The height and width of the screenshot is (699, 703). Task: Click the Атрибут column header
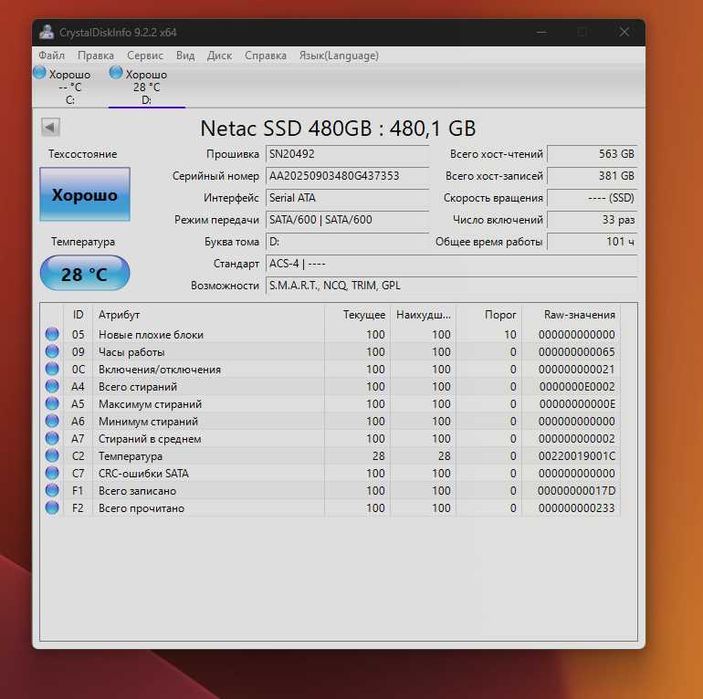pyautogui.click(x=208, y=315)
